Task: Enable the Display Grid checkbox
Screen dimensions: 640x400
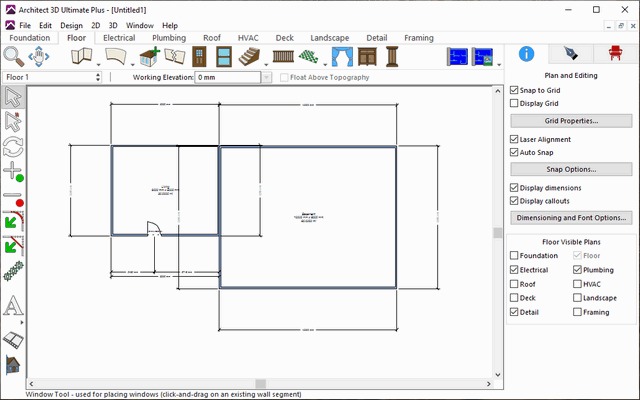Action: [x=514, y=103]
